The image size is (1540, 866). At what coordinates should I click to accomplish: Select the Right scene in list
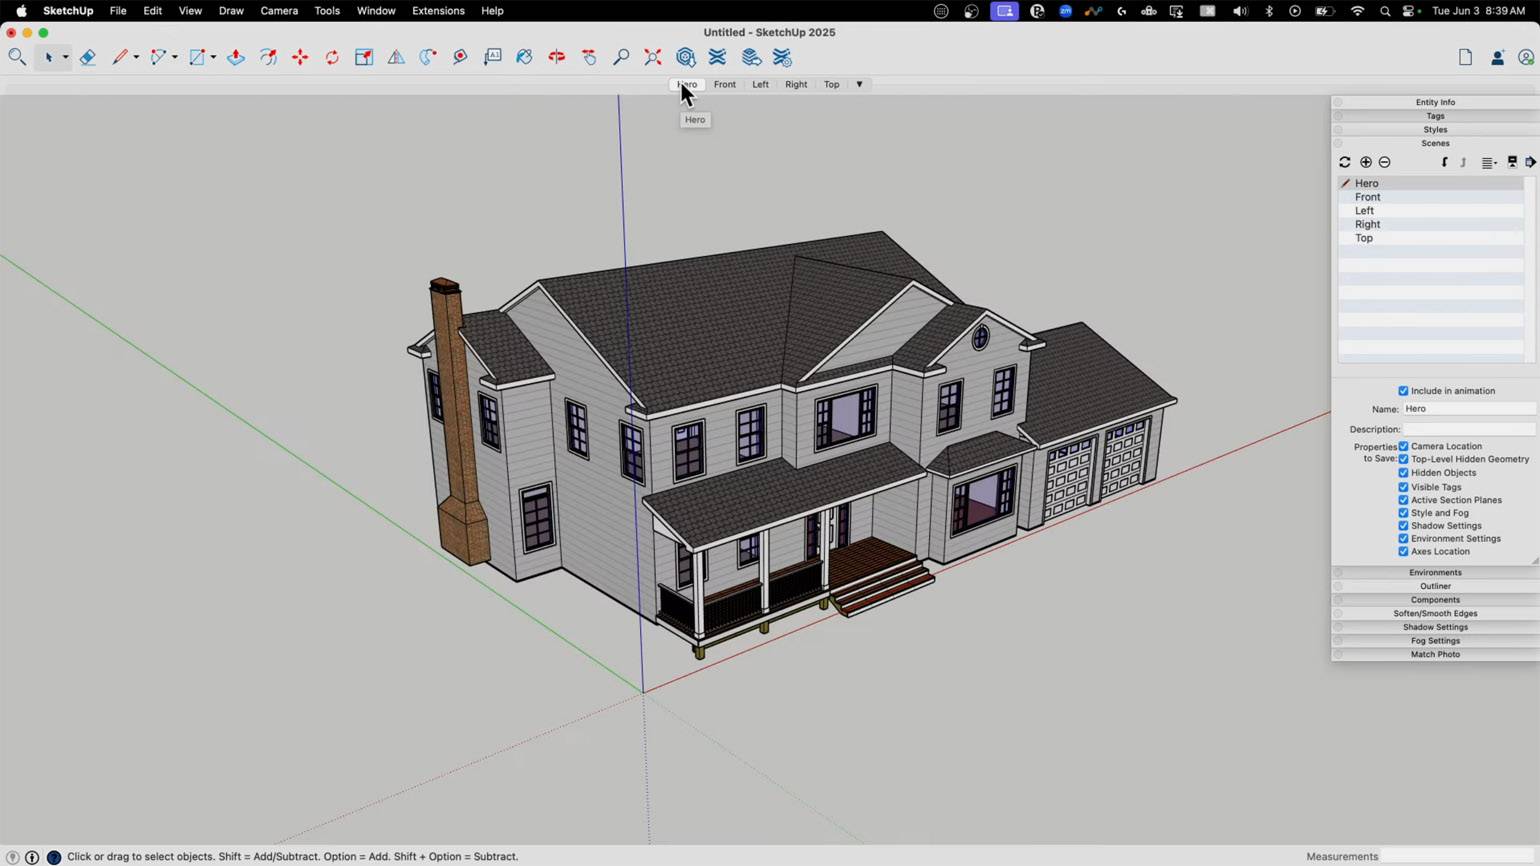(1367, 225)
